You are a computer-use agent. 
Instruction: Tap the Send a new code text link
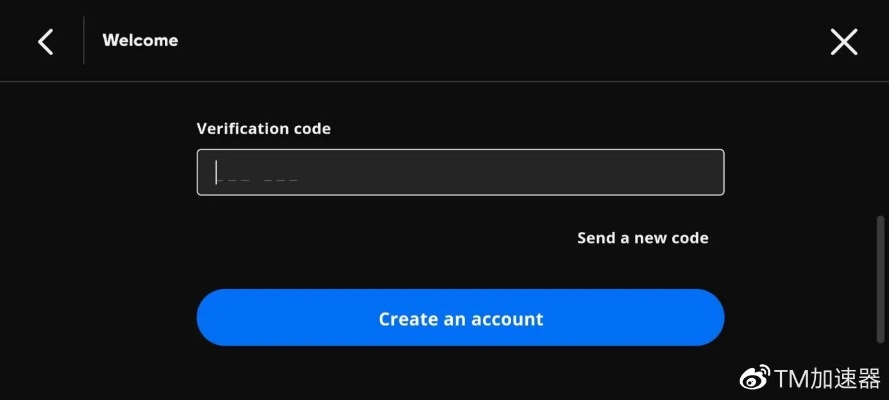[x=642, y=238]
